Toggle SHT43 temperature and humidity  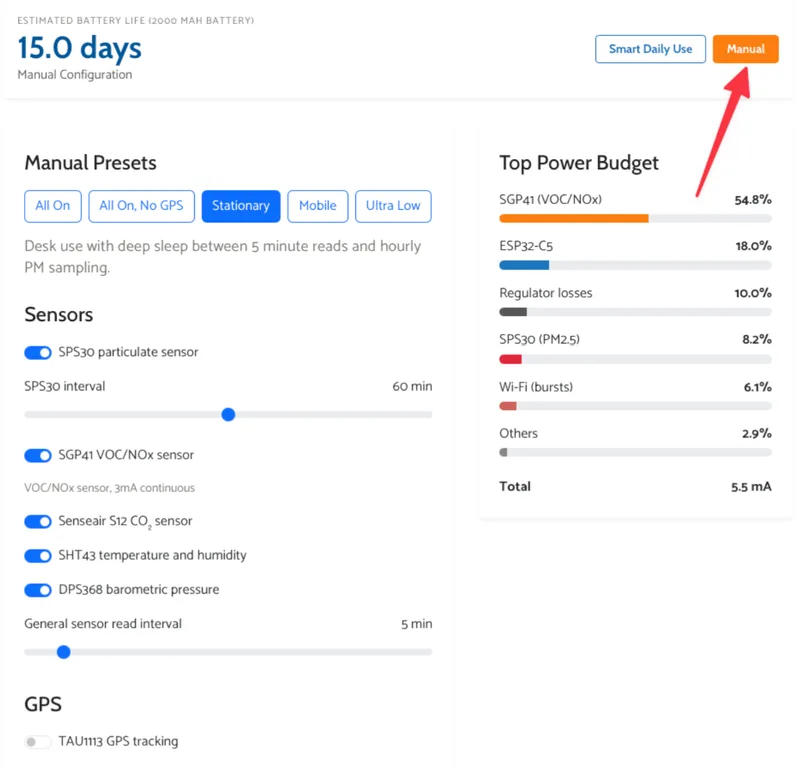[x=38, y=556]
